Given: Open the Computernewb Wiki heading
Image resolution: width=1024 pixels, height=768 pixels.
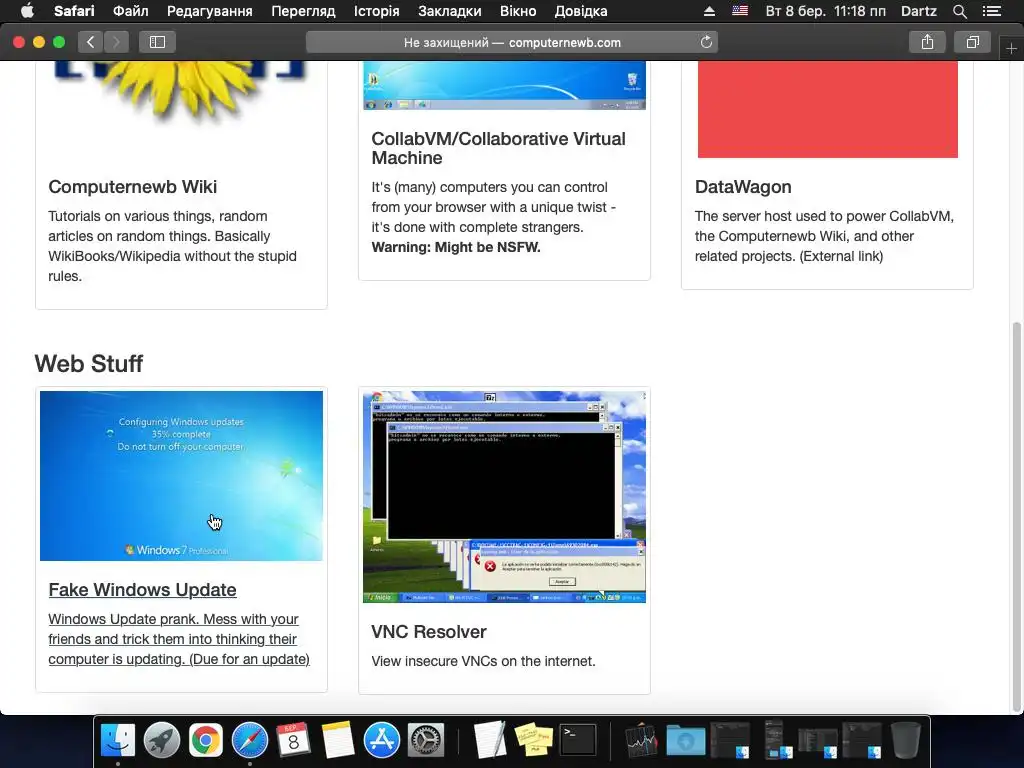Looking at the screenshot, I should [133, 187].
